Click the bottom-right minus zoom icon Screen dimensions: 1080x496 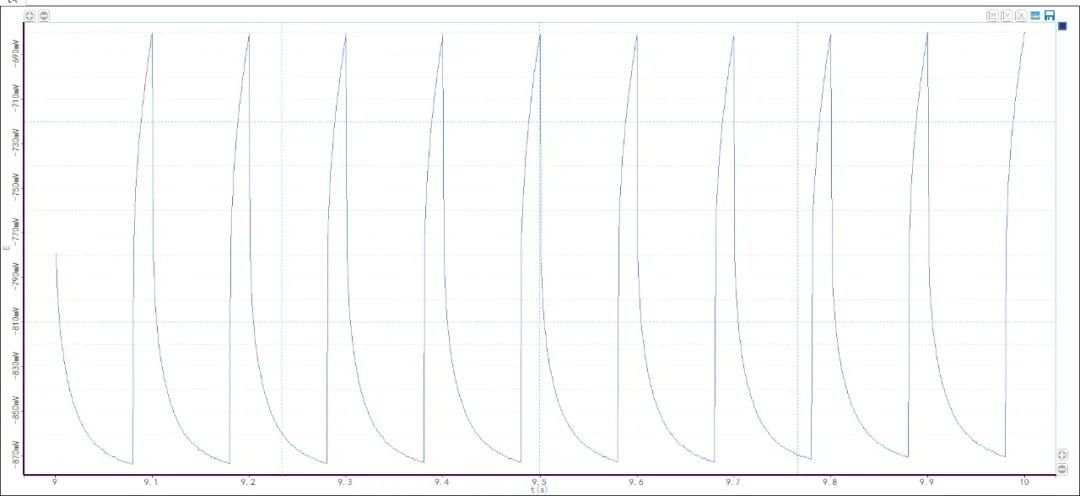click(1061, 468)
